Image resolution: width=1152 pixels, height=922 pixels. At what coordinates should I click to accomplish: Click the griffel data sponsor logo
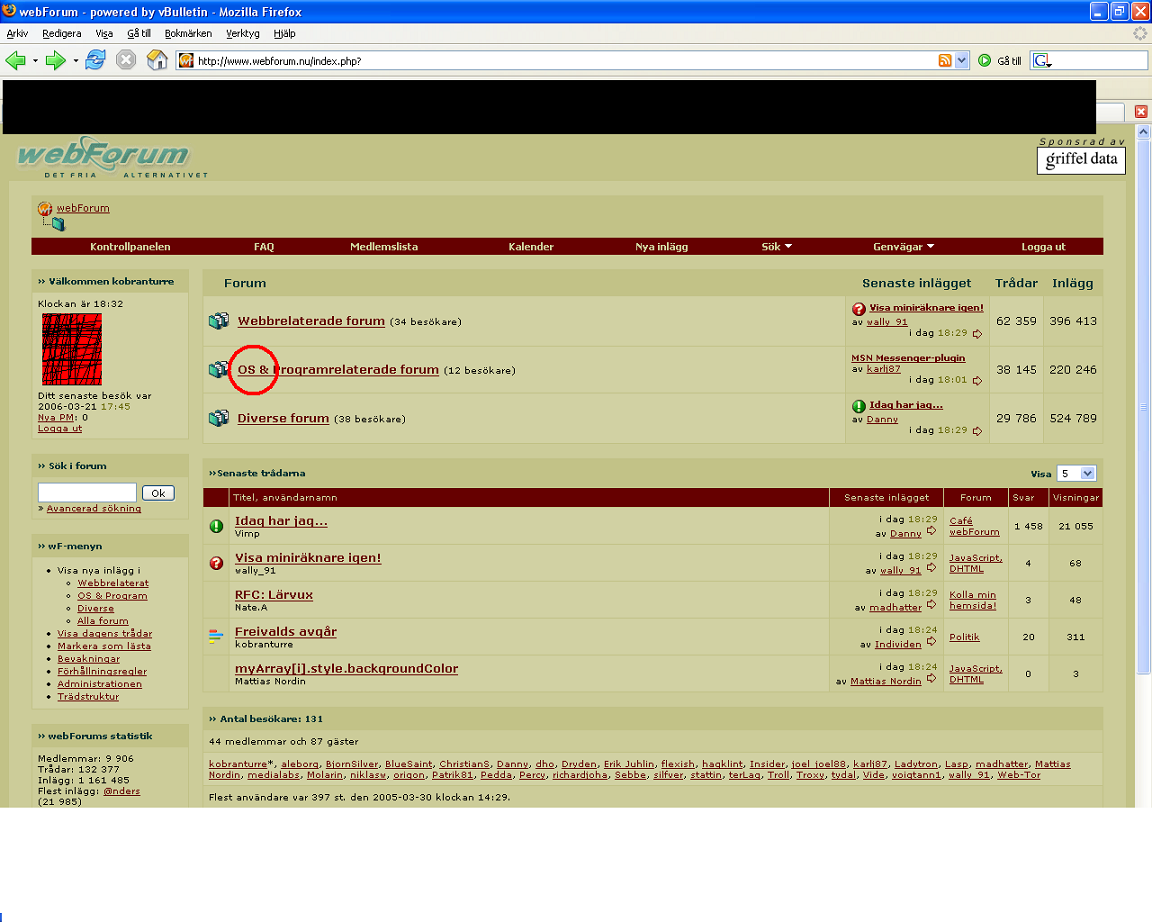point(1081,160)
